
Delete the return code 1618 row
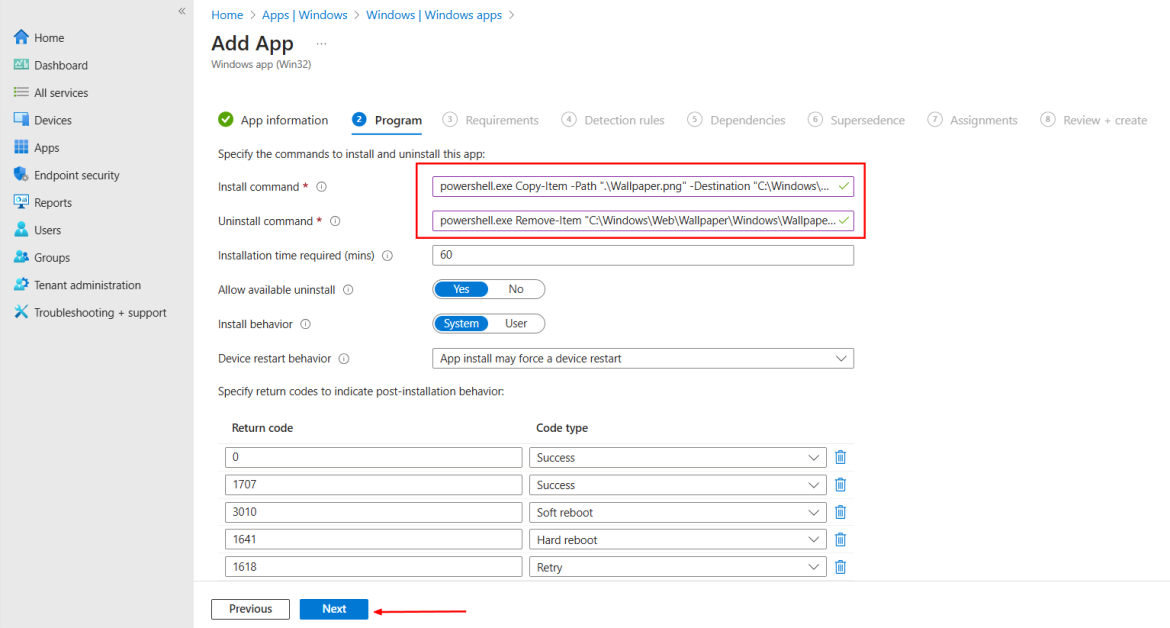pyautogui.click(x=840, y=566)
